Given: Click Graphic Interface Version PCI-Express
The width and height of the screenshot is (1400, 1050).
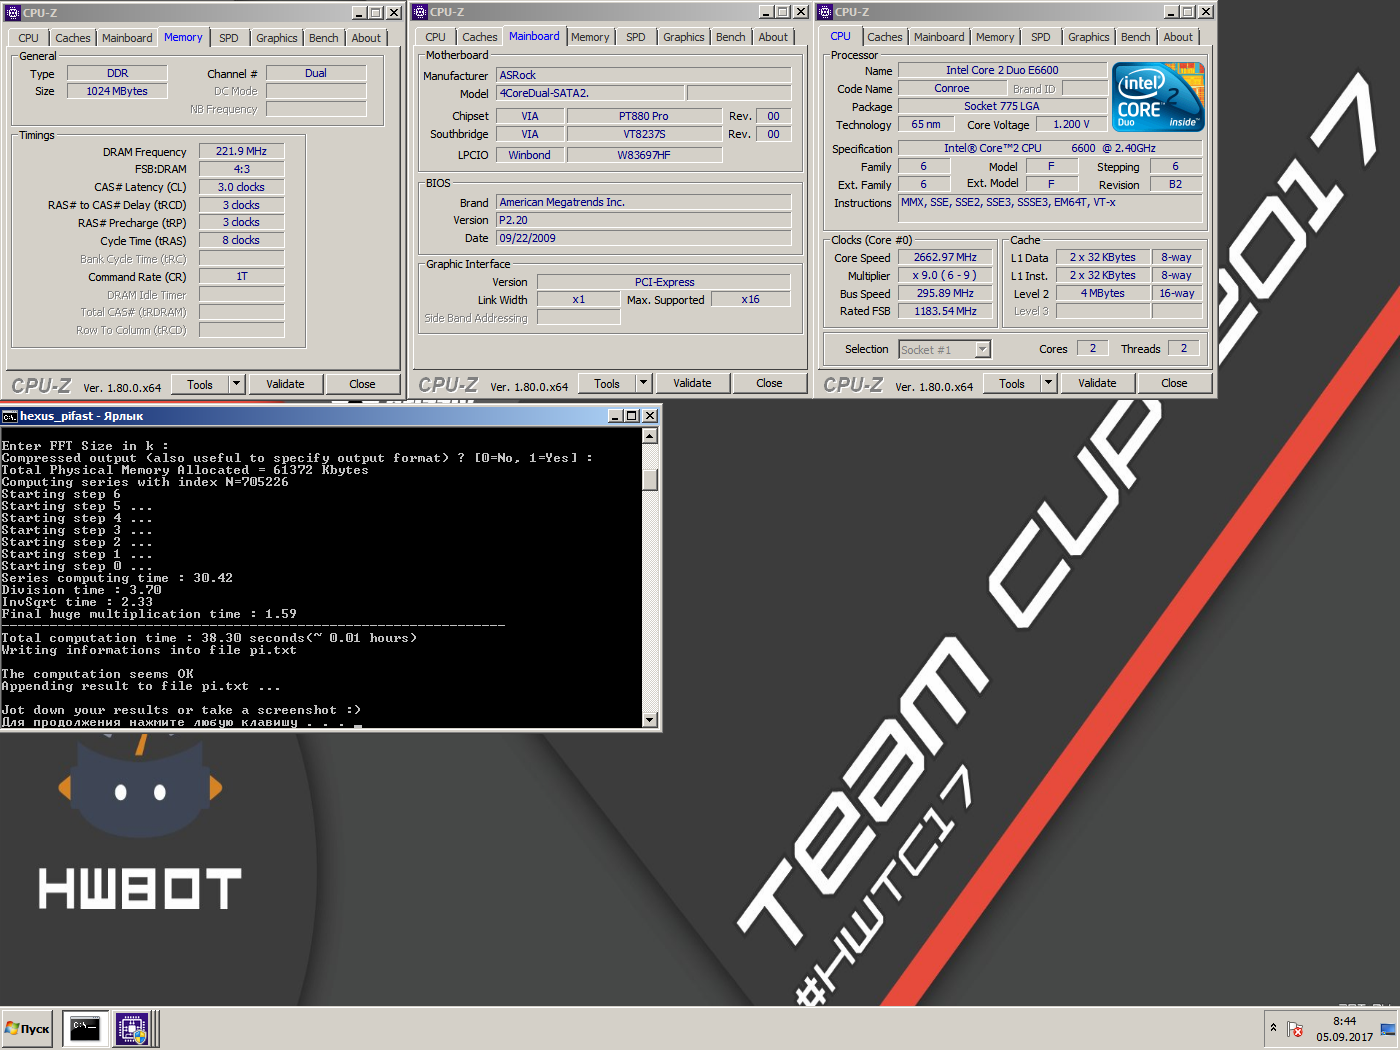Looking at the screenshot, I should [664, 282].
